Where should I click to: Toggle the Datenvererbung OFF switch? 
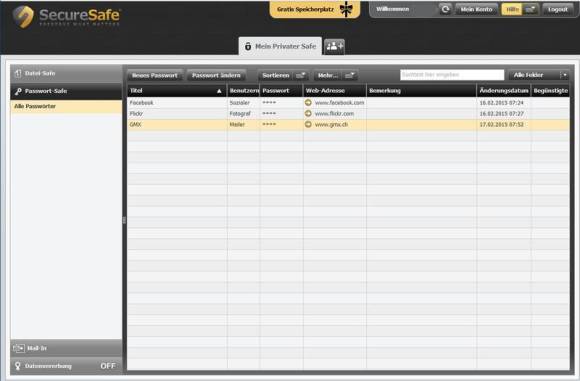[x=108, y=366]
